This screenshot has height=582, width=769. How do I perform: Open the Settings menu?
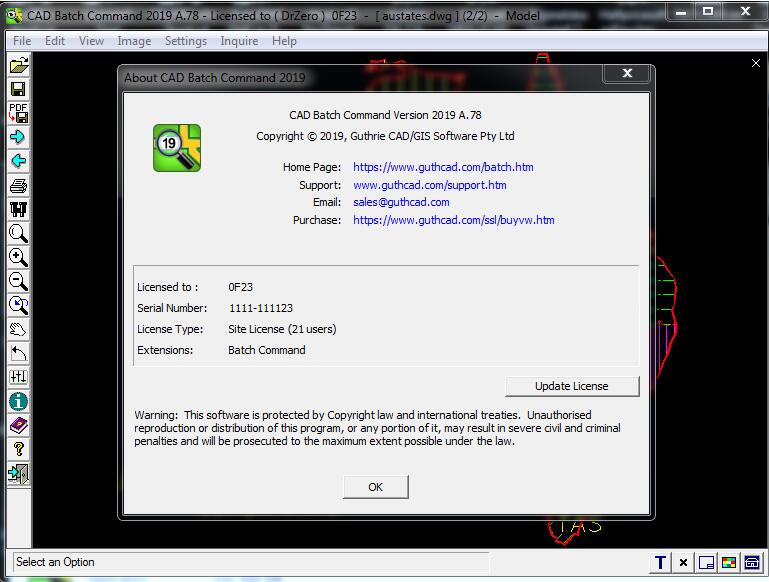(x=186, y=41)
